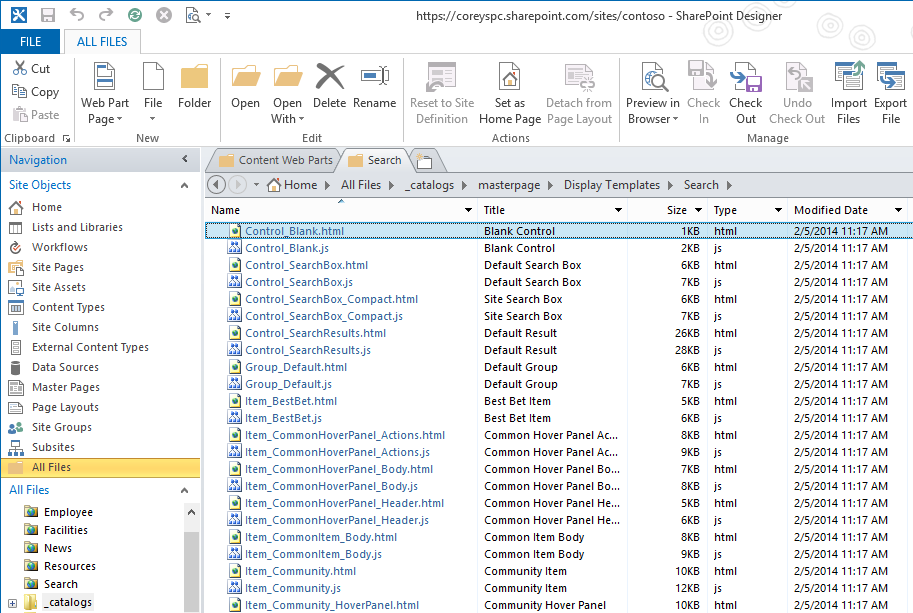Open the Control_SearchBox.html file link
This screenshot has height=613, width=913.
click(x=306, y=265)
